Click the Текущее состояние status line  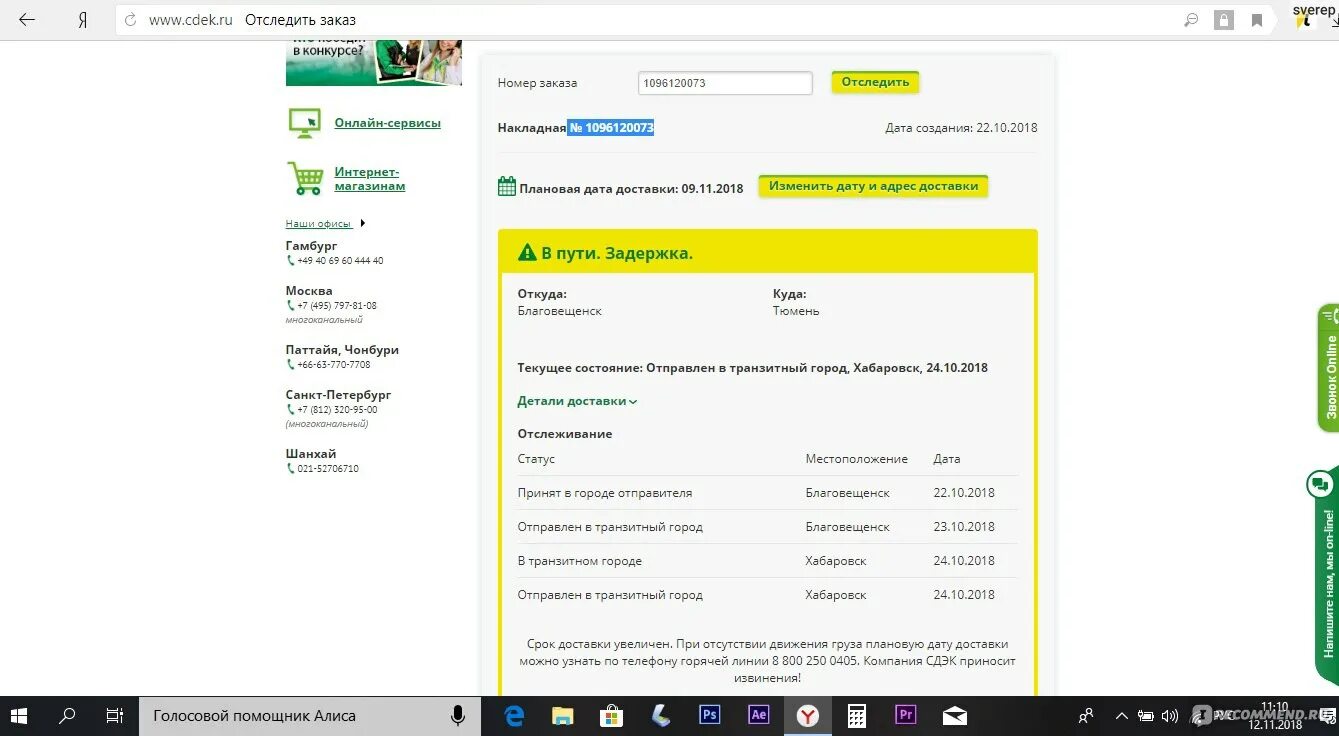pyautogui.click(x=752, y=368)
